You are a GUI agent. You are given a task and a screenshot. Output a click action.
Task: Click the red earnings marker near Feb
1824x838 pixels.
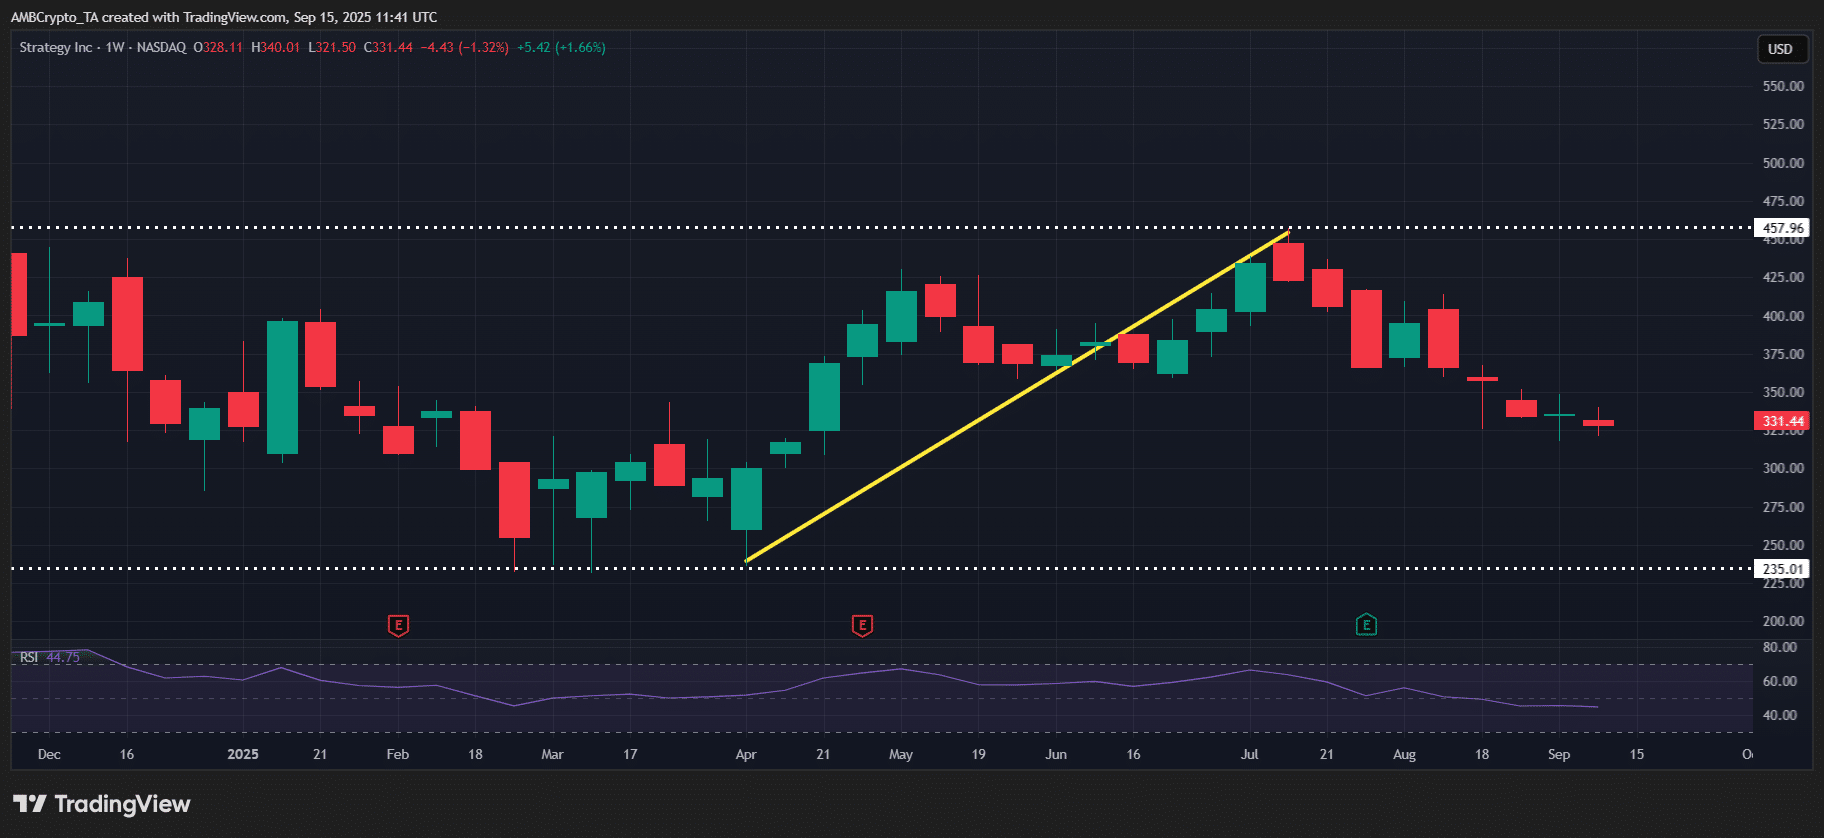[x=398, y=626]
